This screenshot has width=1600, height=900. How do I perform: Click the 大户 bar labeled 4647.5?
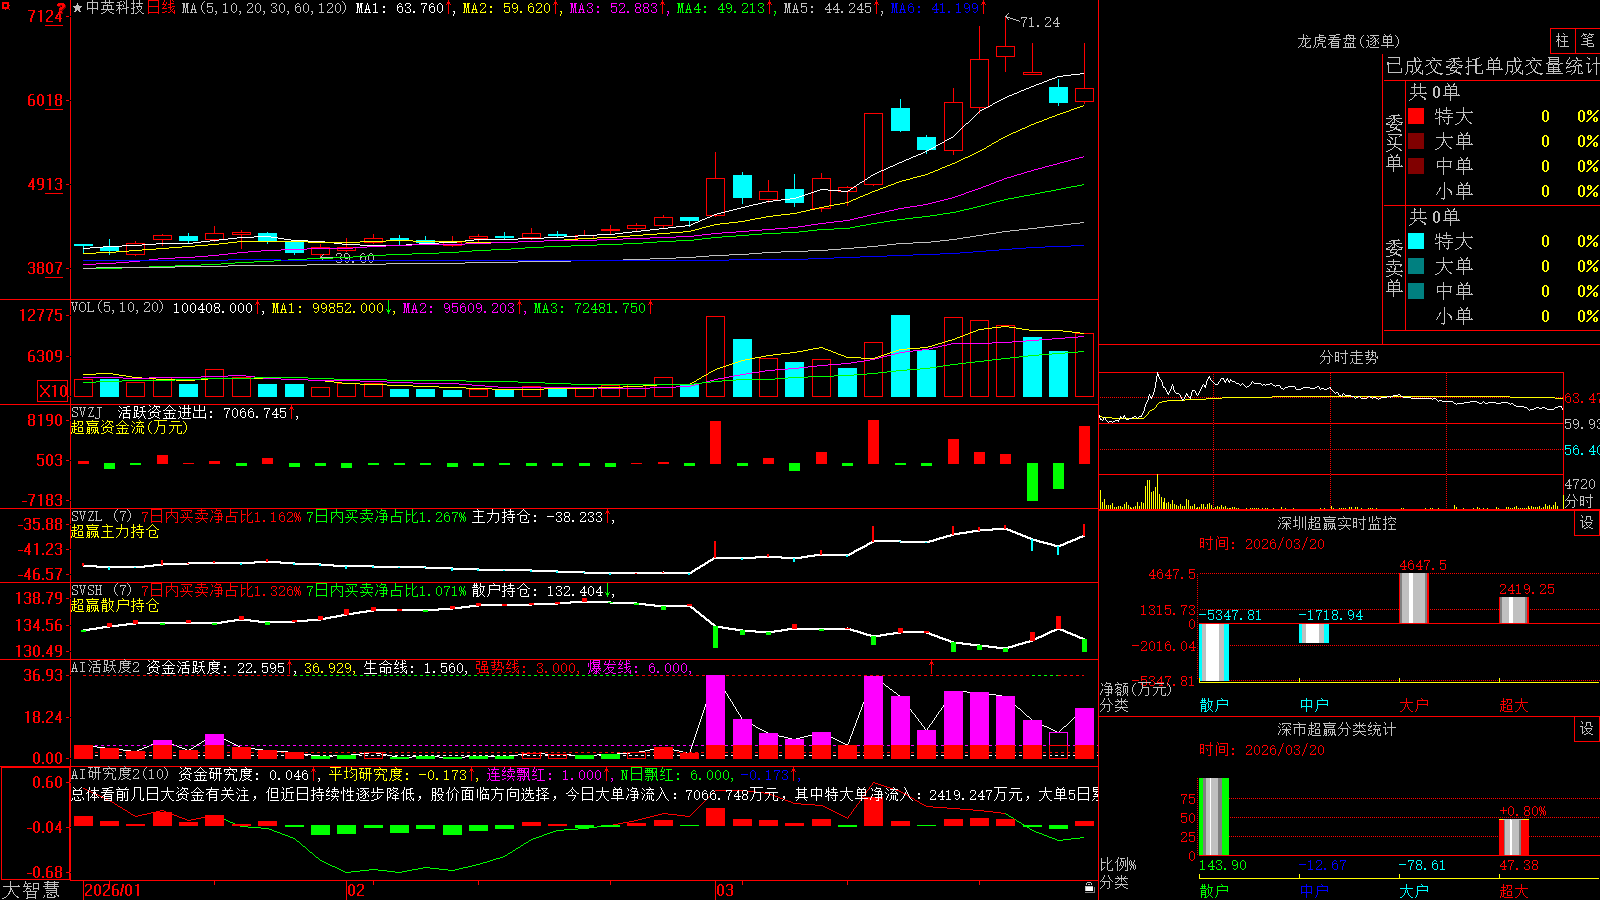point(1414,598)
